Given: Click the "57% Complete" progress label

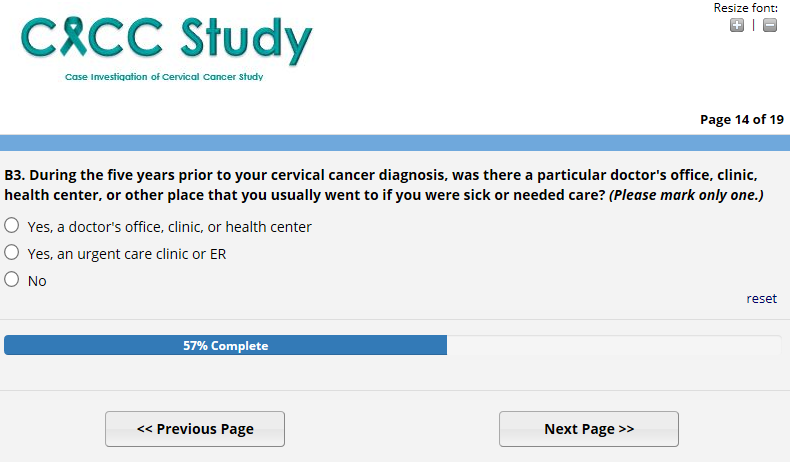Looking at the screenshot, I should [x=225, y=346].
